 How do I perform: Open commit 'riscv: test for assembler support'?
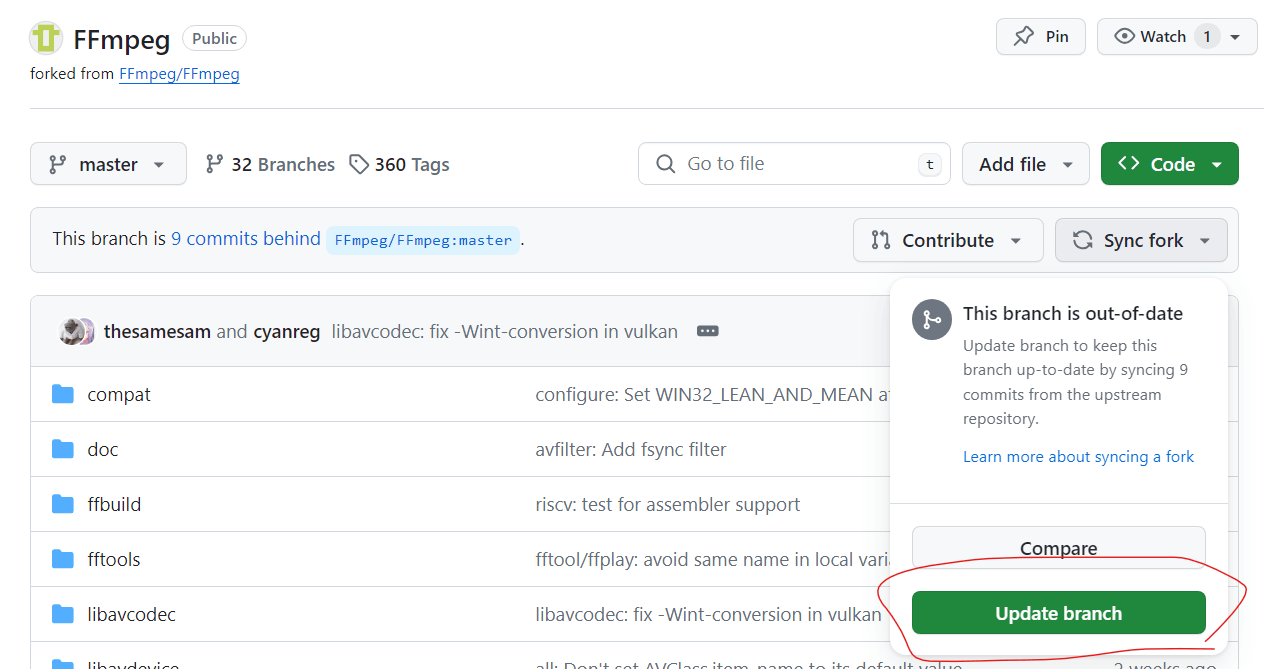click(668, 504)
